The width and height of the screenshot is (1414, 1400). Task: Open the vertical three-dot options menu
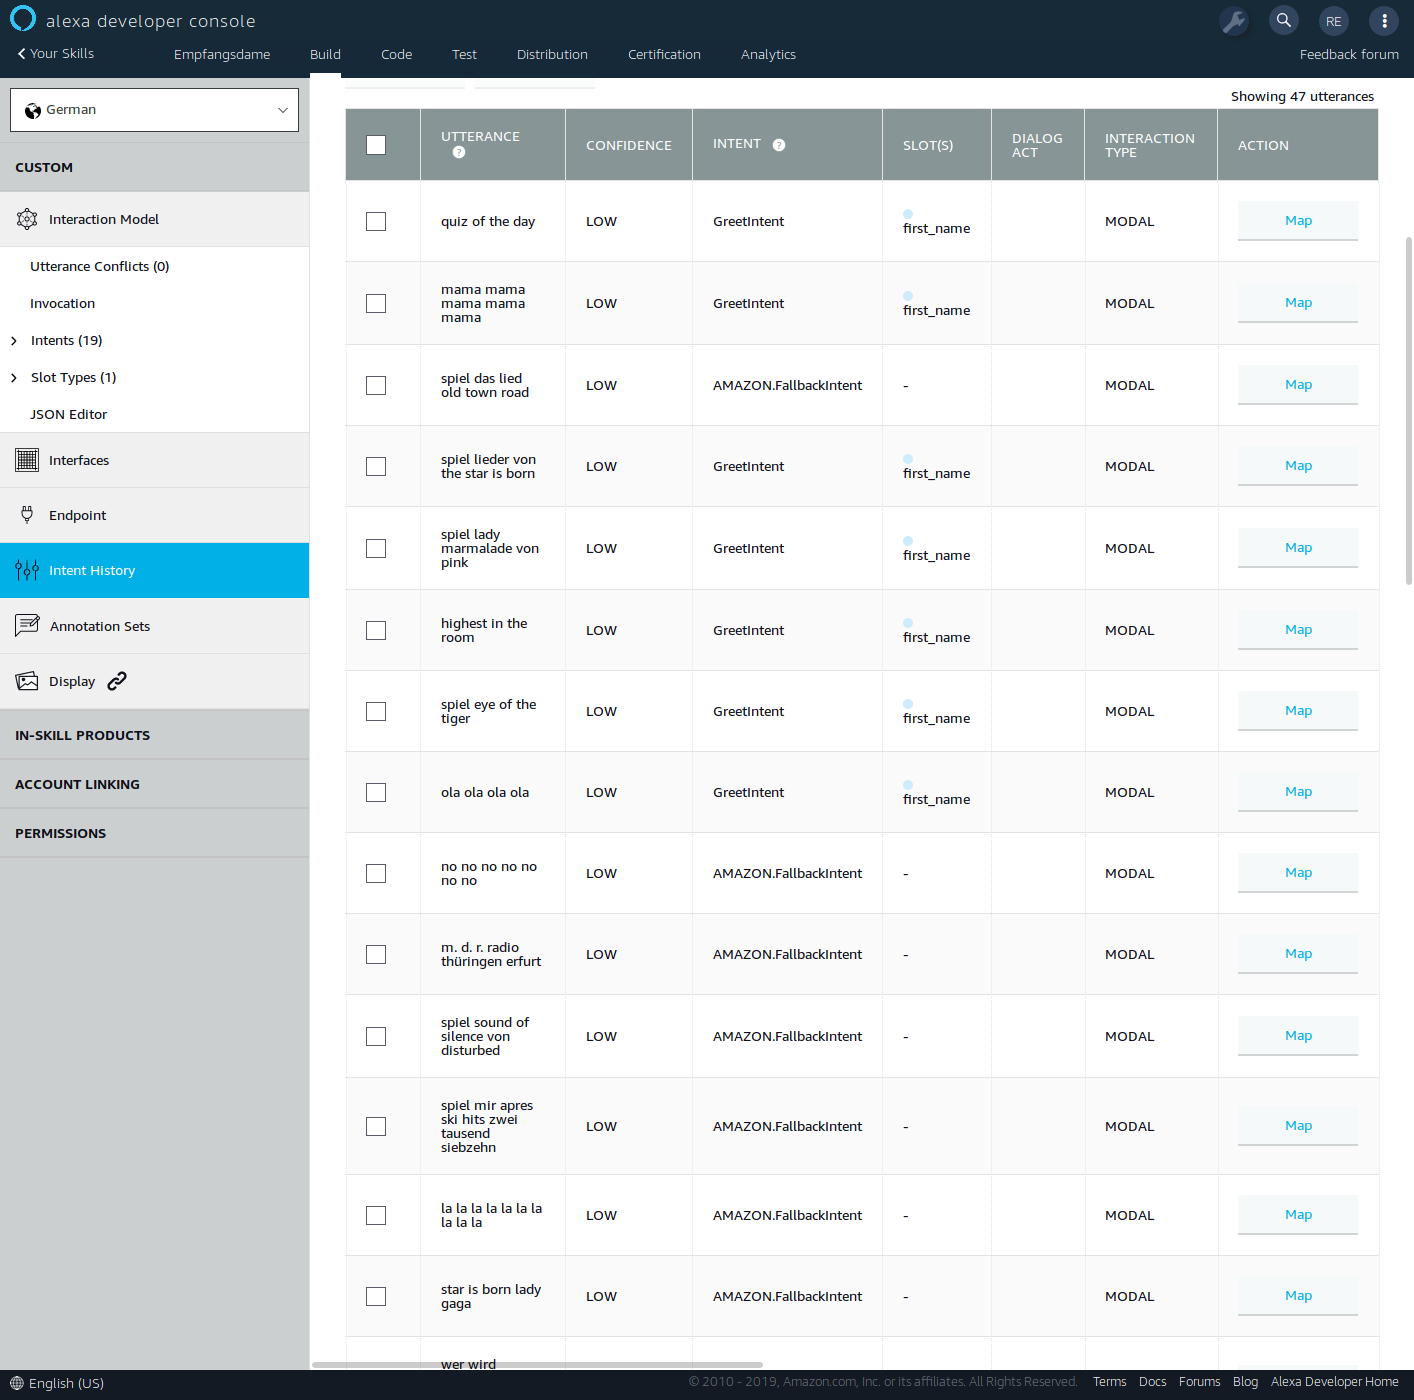[x=1384, y=21]
